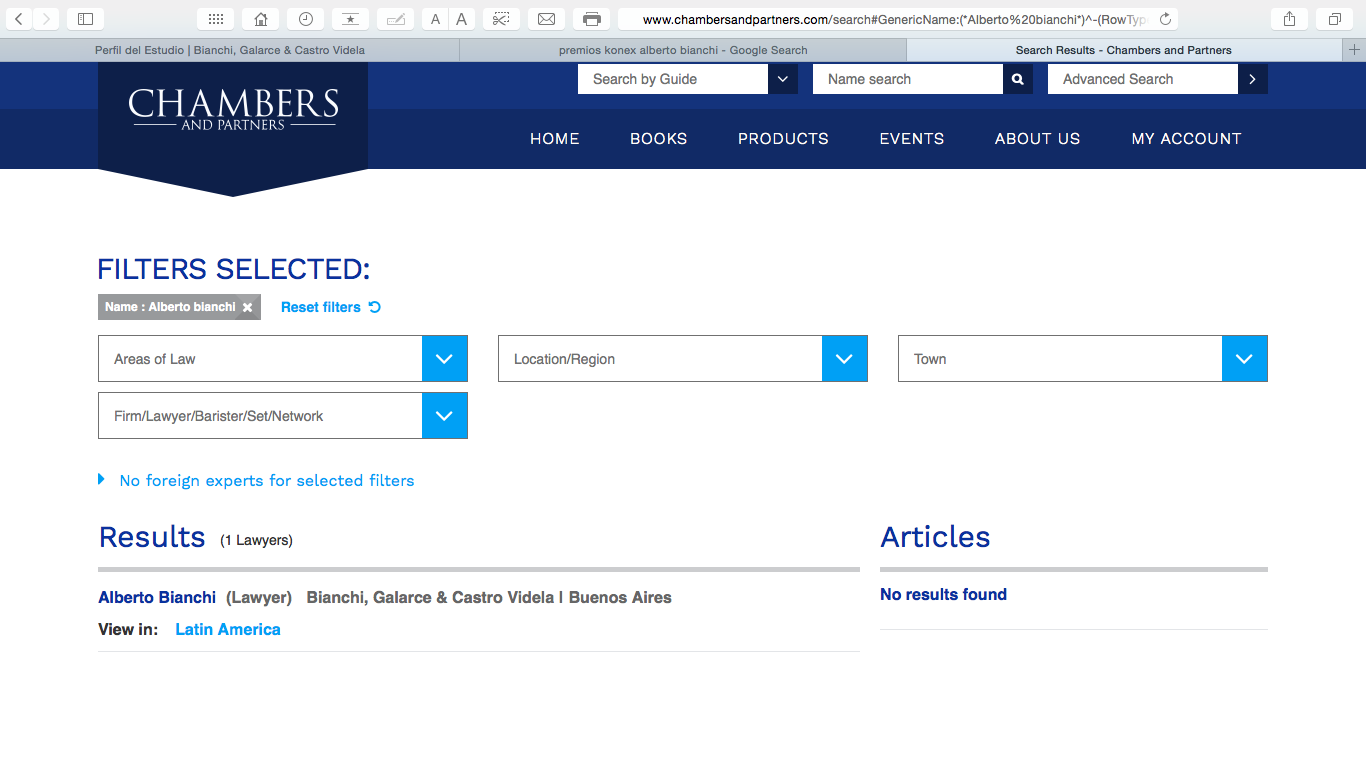Open the Share sheet icon
Screen dimensions: 1366x768
[x=1290, y=19]
